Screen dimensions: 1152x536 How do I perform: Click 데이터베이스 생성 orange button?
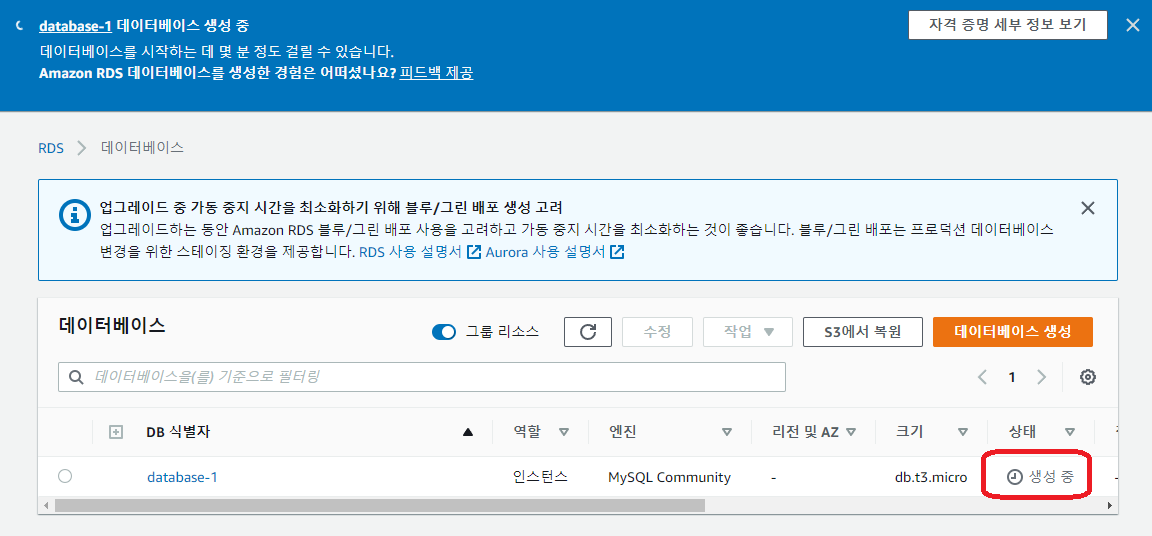[x=1012, y=332]
